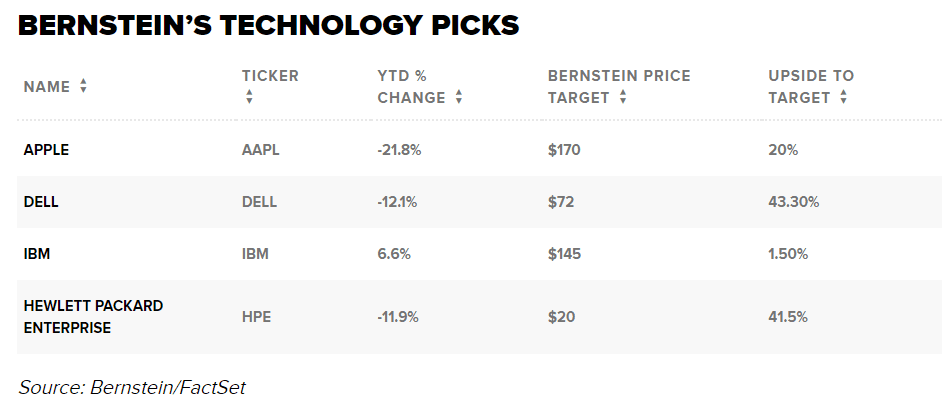Select IBM's 6.6% YTD change
The image size is (952, 410).
point(394,254)
